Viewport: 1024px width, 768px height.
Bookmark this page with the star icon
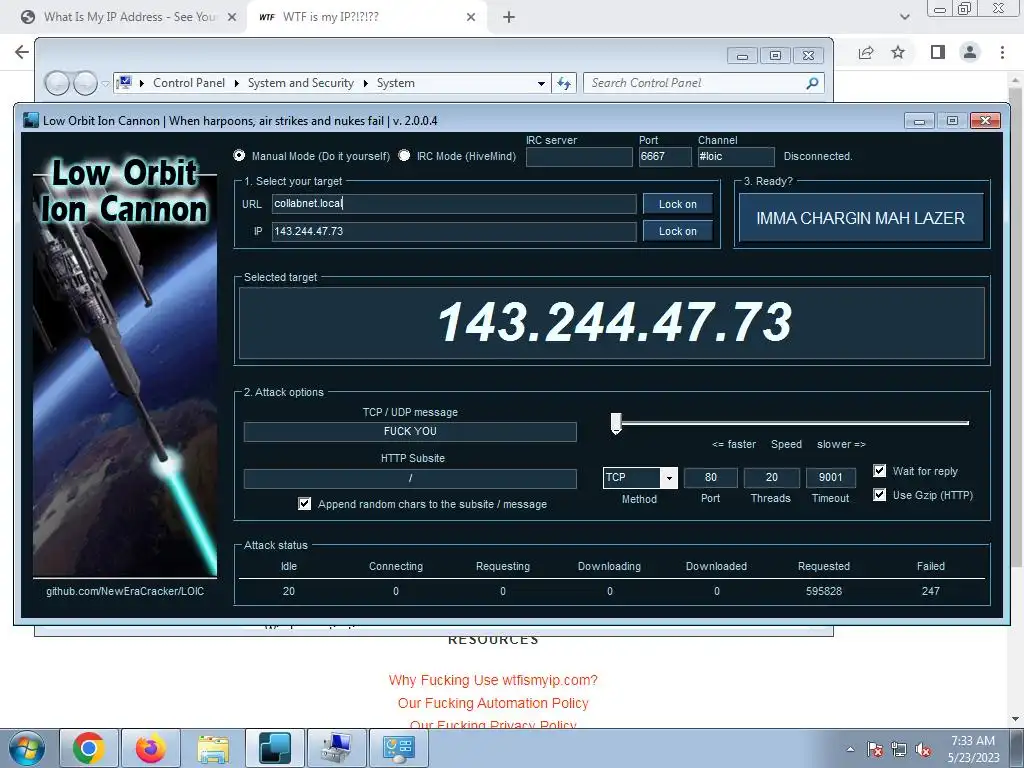(x=899, y=52)
